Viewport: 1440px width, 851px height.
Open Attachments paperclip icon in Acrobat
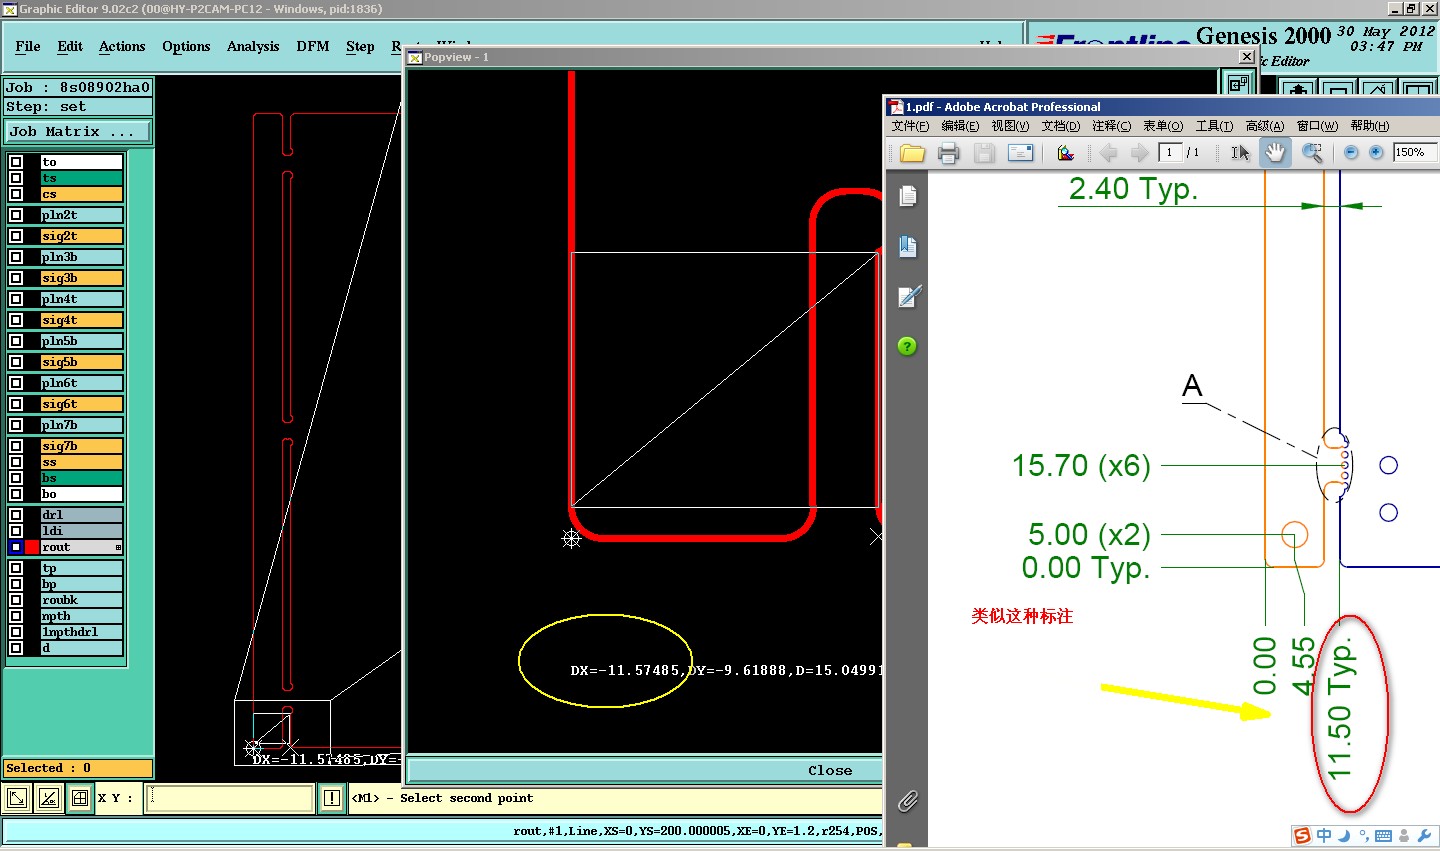907,800
